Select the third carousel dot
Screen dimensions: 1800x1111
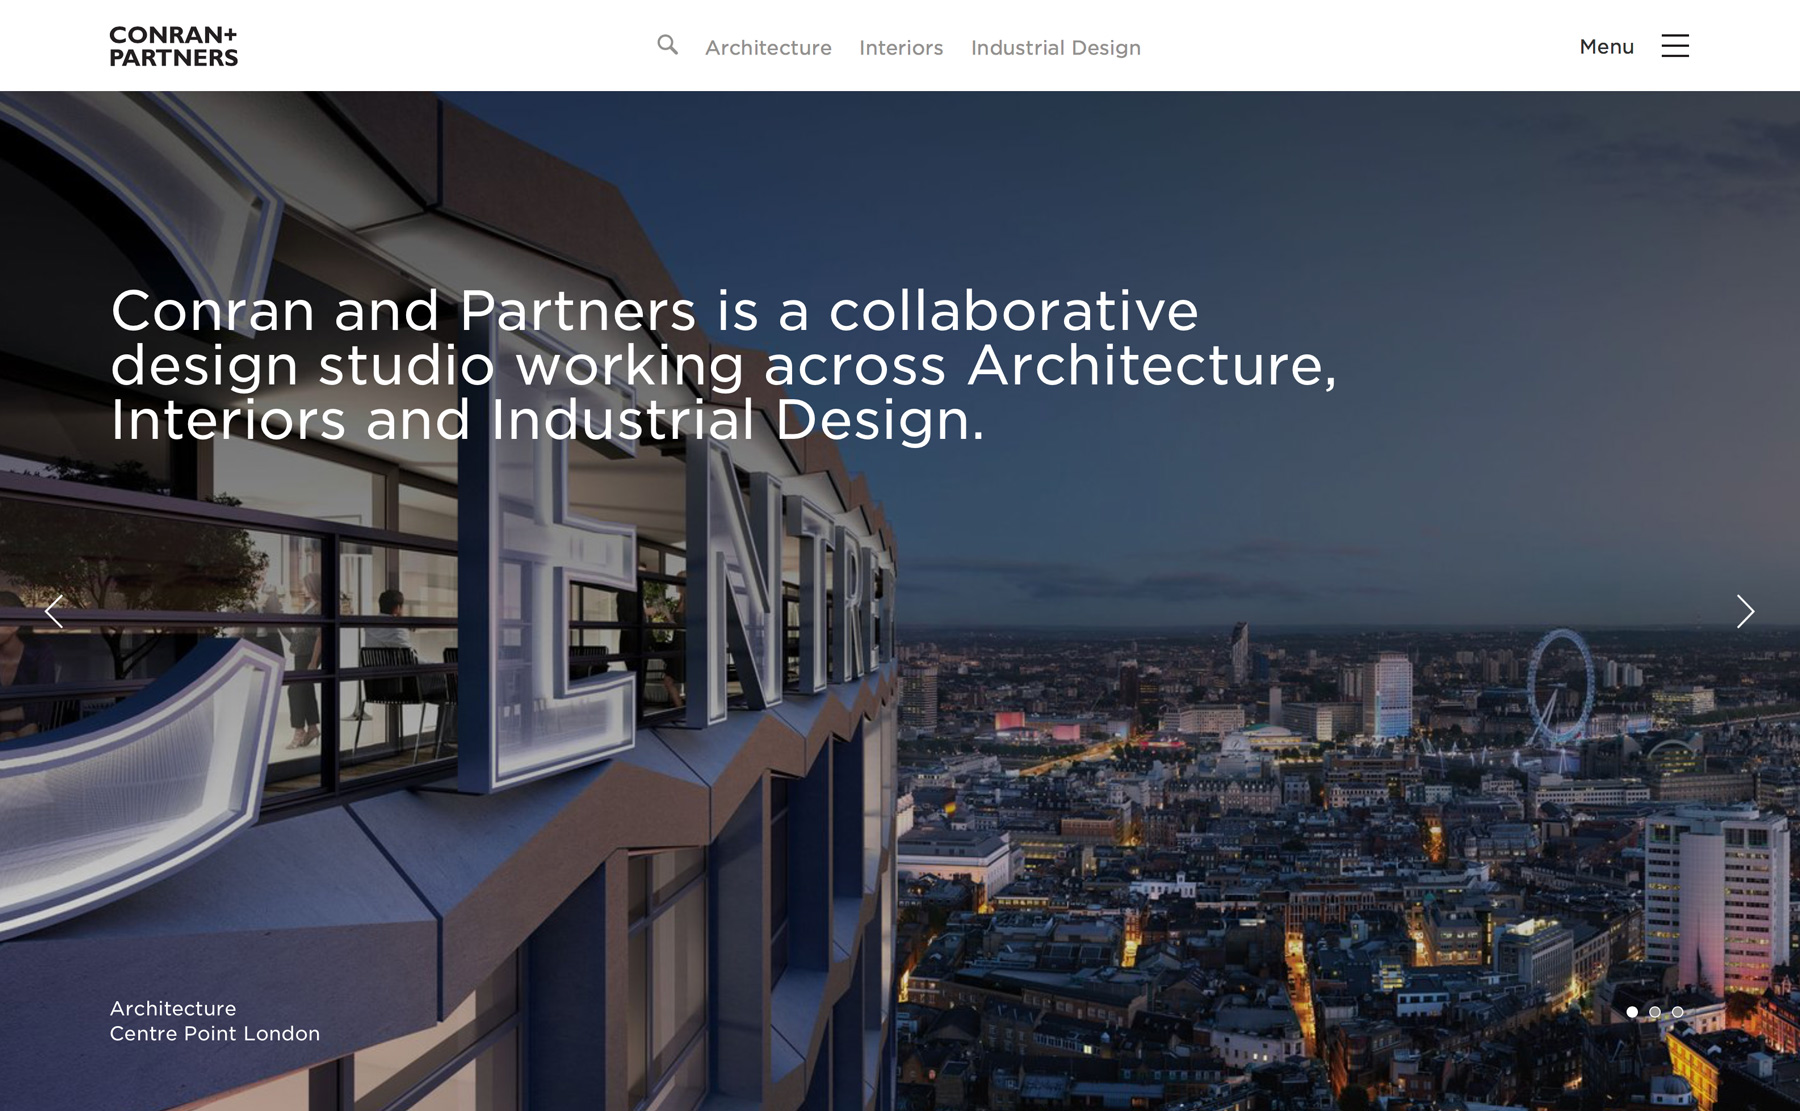pos(1678,1012)
